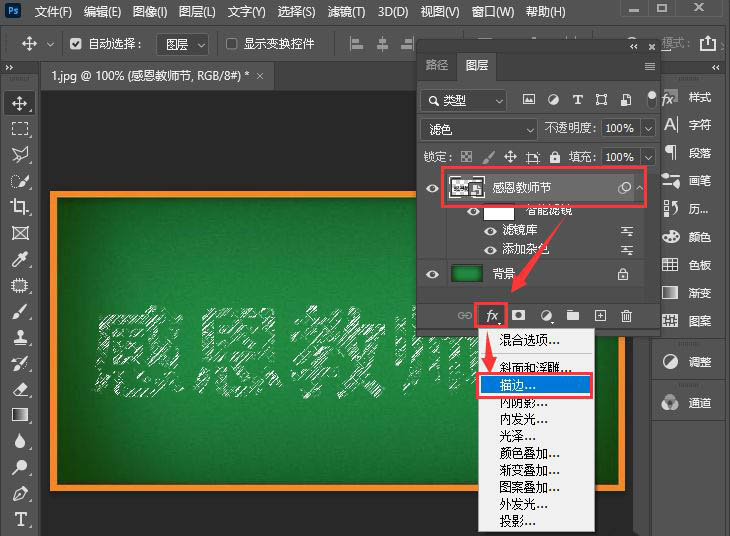
Task: Choose 描边 from fx menu
Action: 535,385
